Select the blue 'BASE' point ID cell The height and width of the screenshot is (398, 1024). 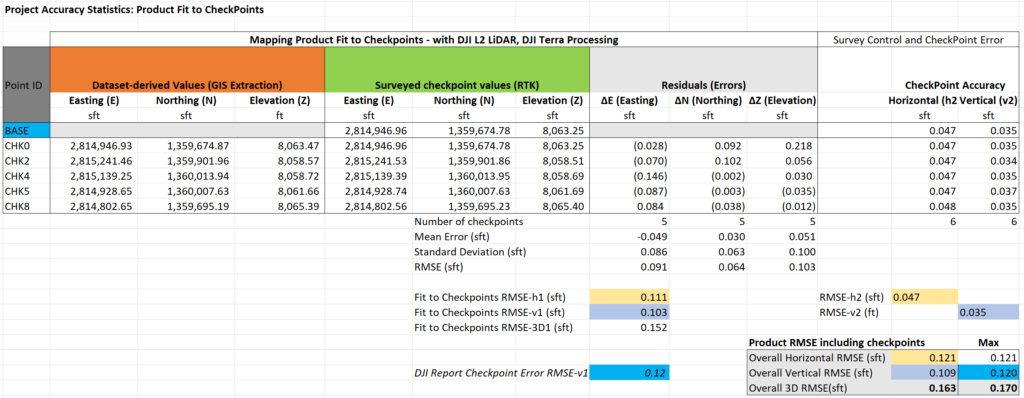coord(25,130)
